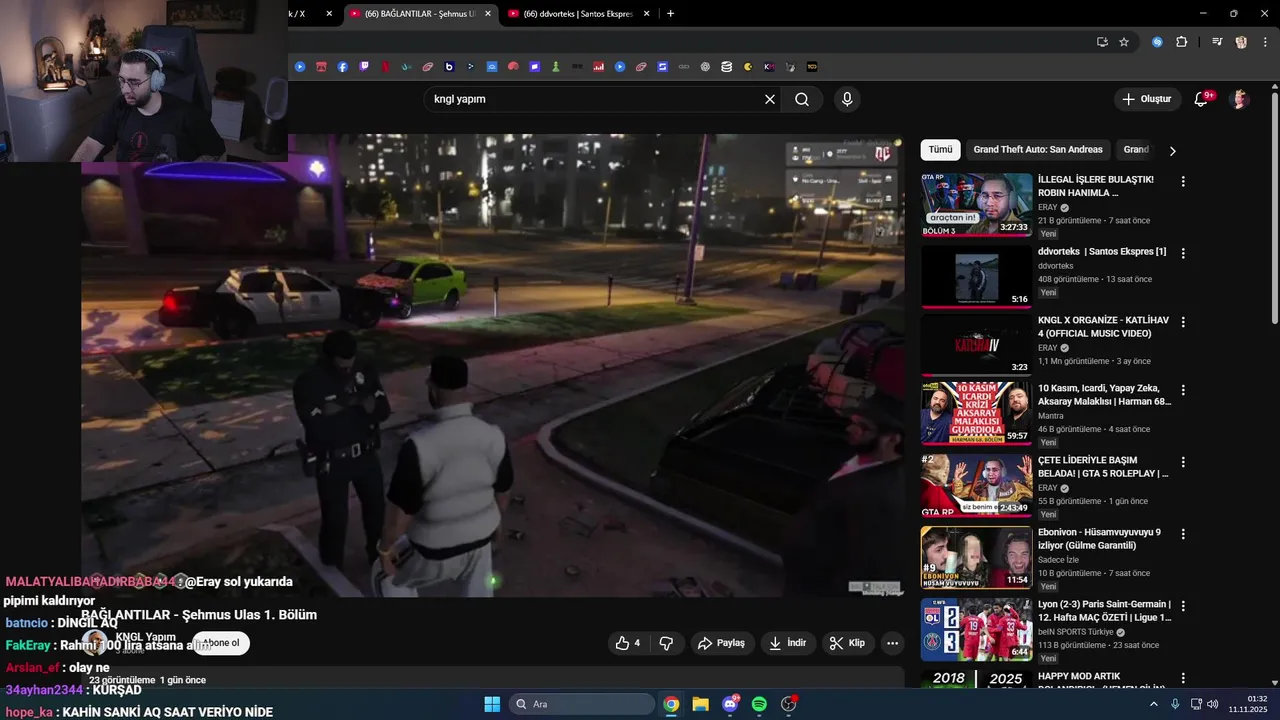Click the install app icon in the address bar
This screenshot has width=1280, height=720.
point(1102,42)
